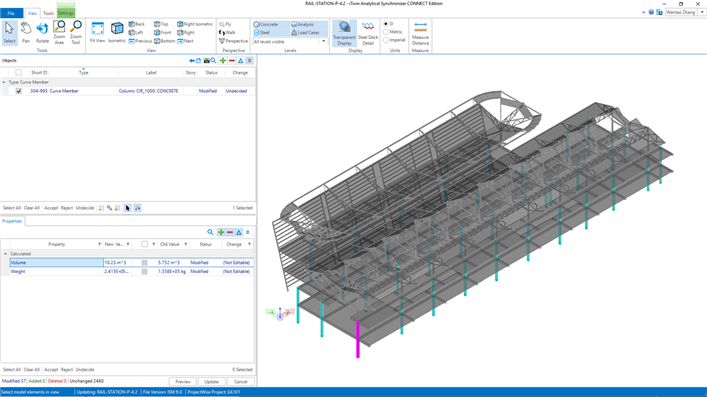
Task: Click the Update button
Action: tap(211, 381)
